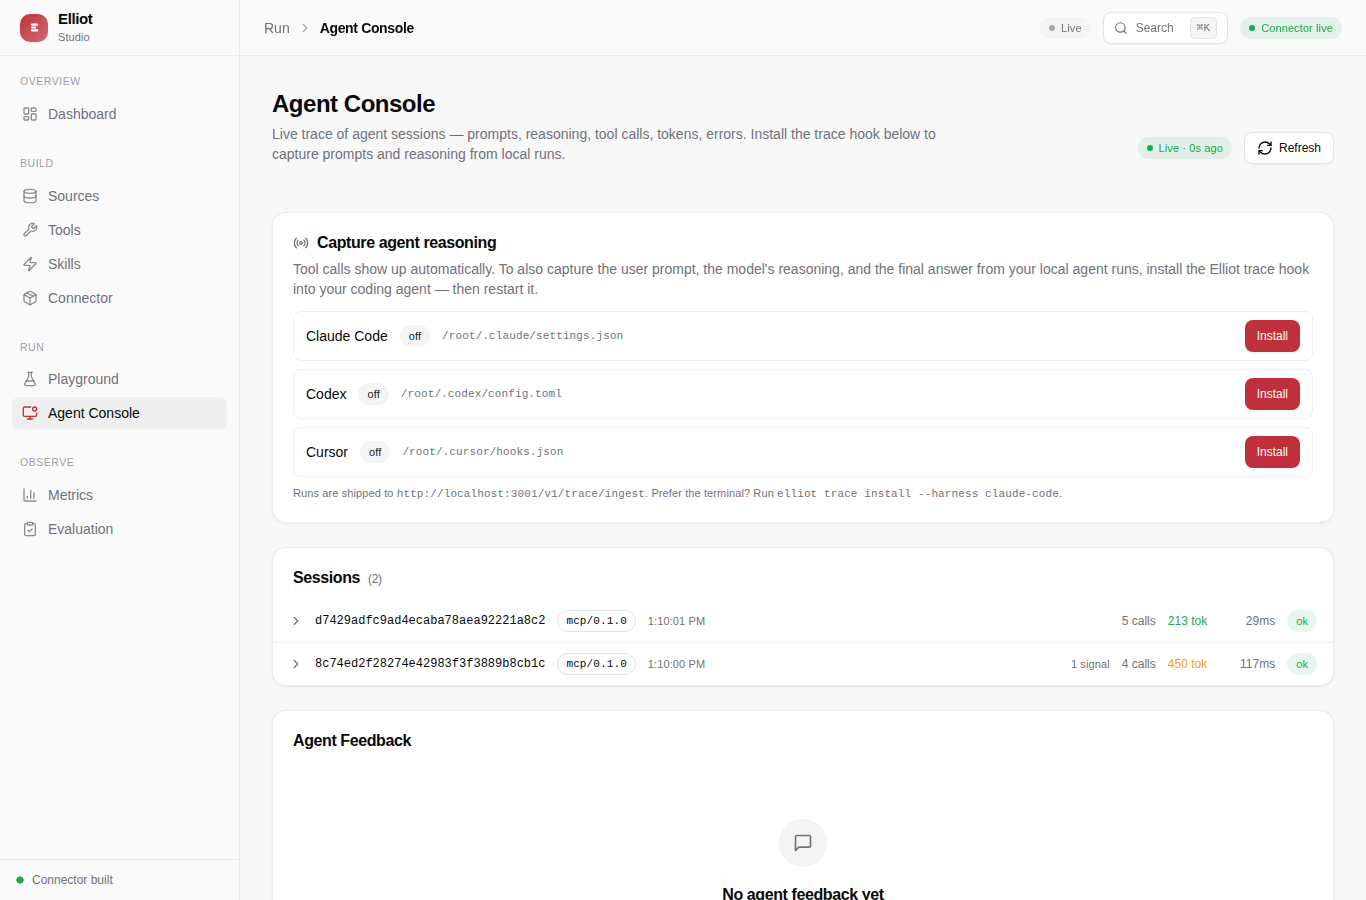Click the Live status pill in header
1366x900 pixels.
click(1065, 28)
